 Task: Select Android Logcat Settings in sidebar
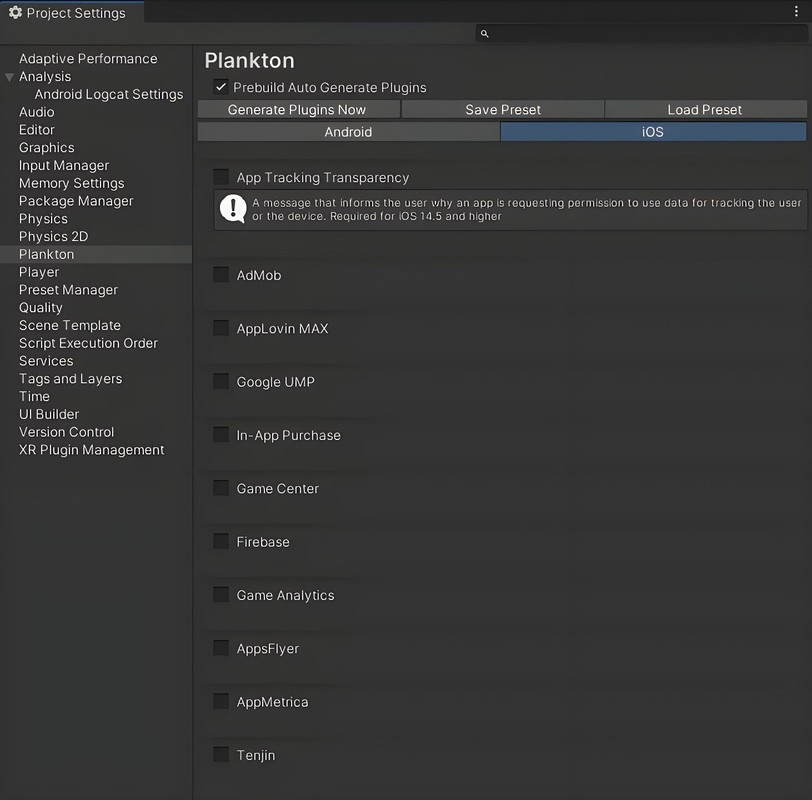pyautogui.click(x=109, y=94)
